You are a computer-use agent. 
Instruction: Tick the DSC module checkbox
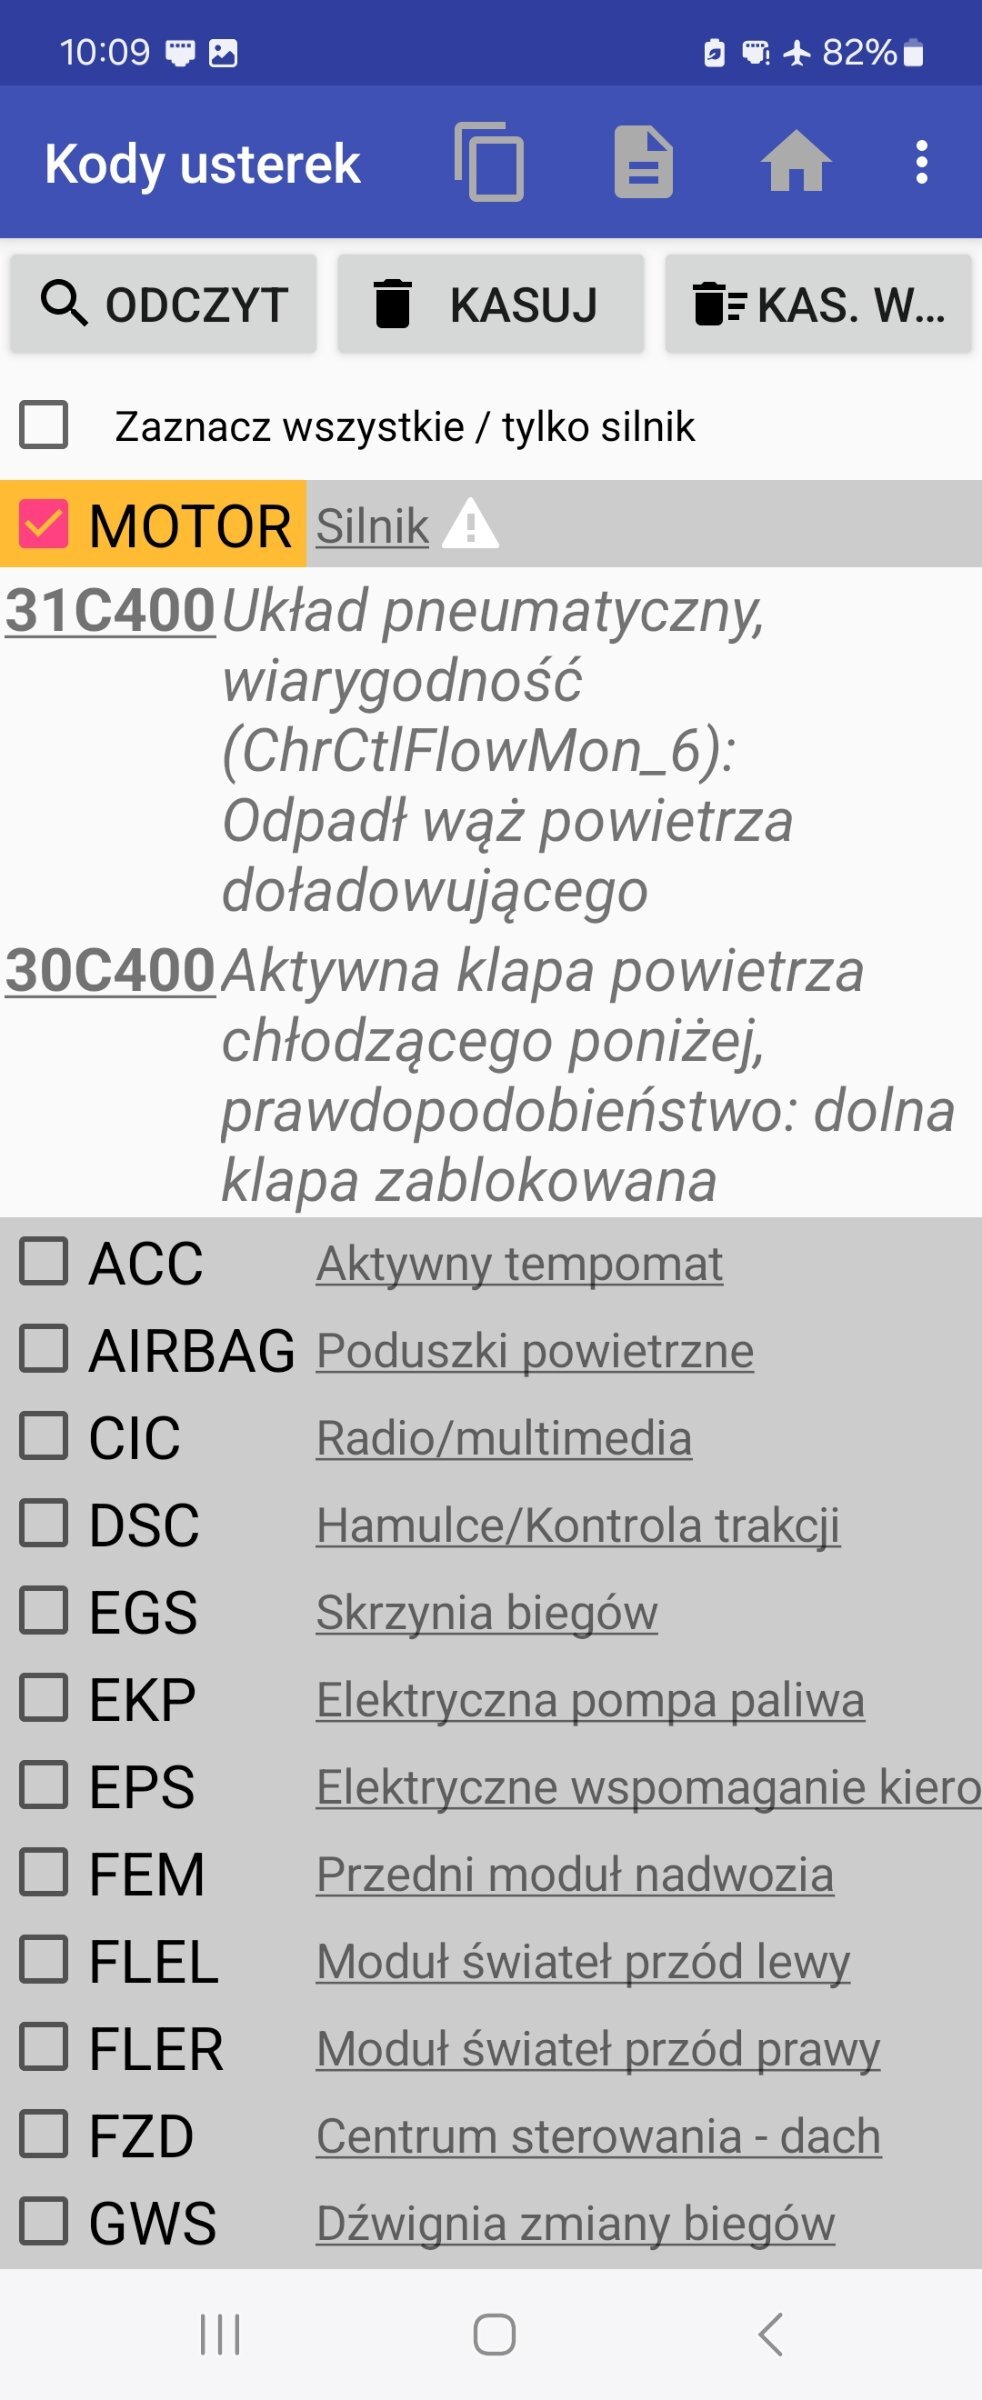pyautogui.click(x=44, y=1523)
